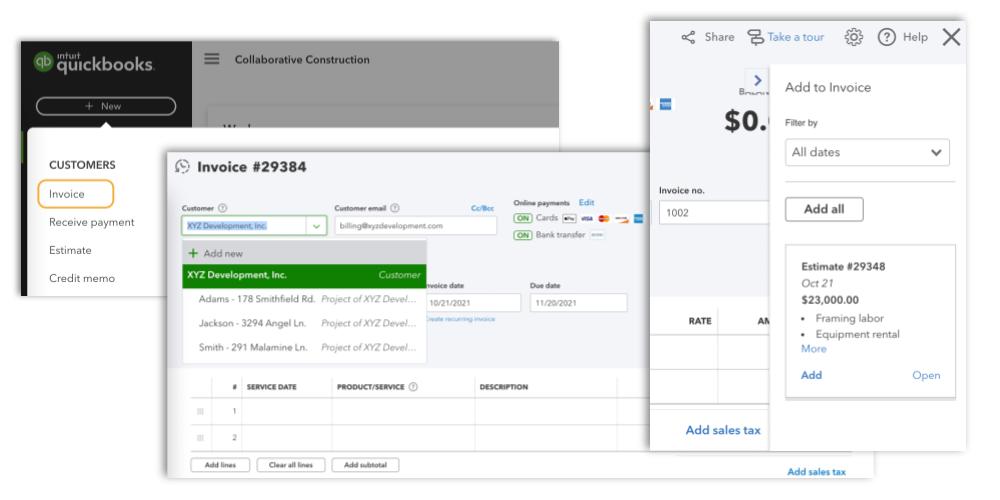Image resolution: width=1000 pixels, height=500 pixels.
Task: Click the DESCRIPTION column header
Action: click(x=504, y=386)
